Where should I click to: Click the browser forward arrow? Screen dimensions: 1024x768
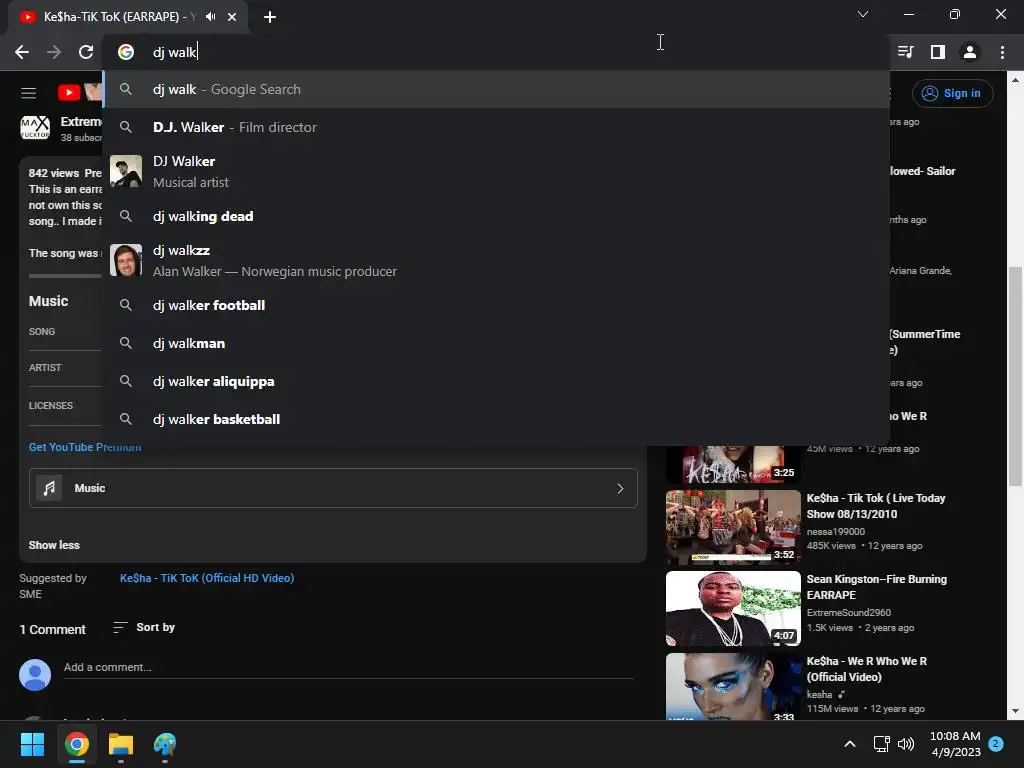point(54,52)
